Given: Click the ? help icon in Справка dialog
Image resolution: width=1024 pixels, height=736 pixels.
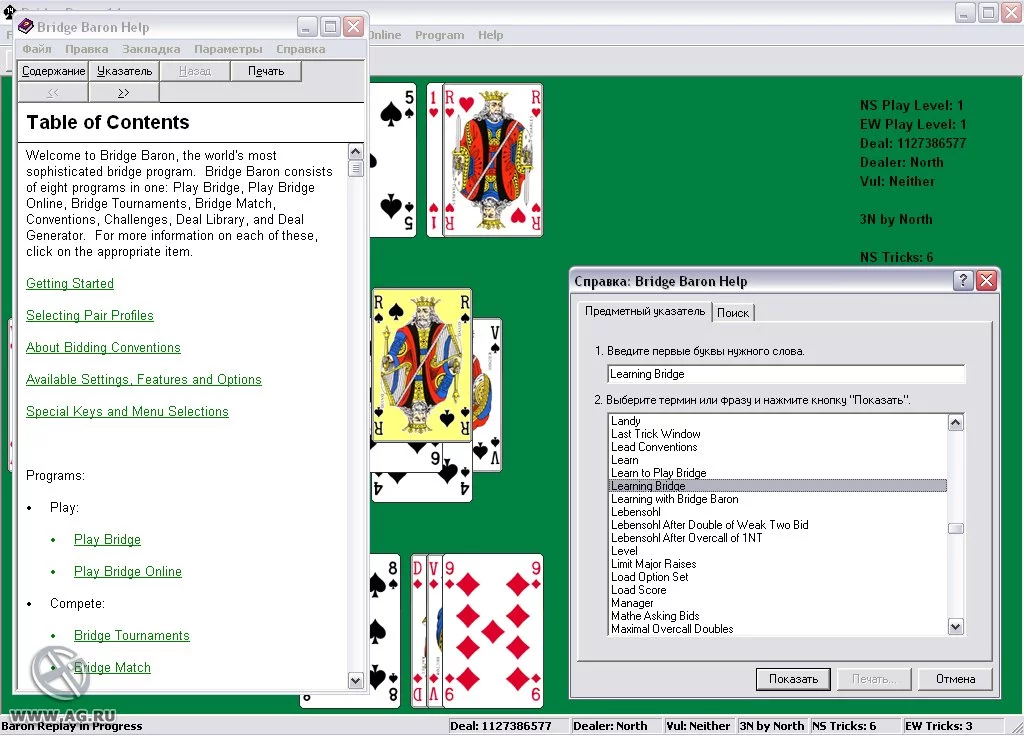Looking at the screenshot, I should click(x=963, y=281).
